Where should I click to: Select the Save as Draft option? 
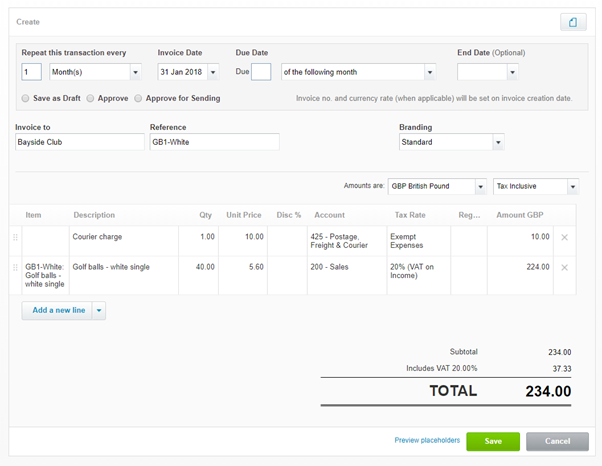25,98
